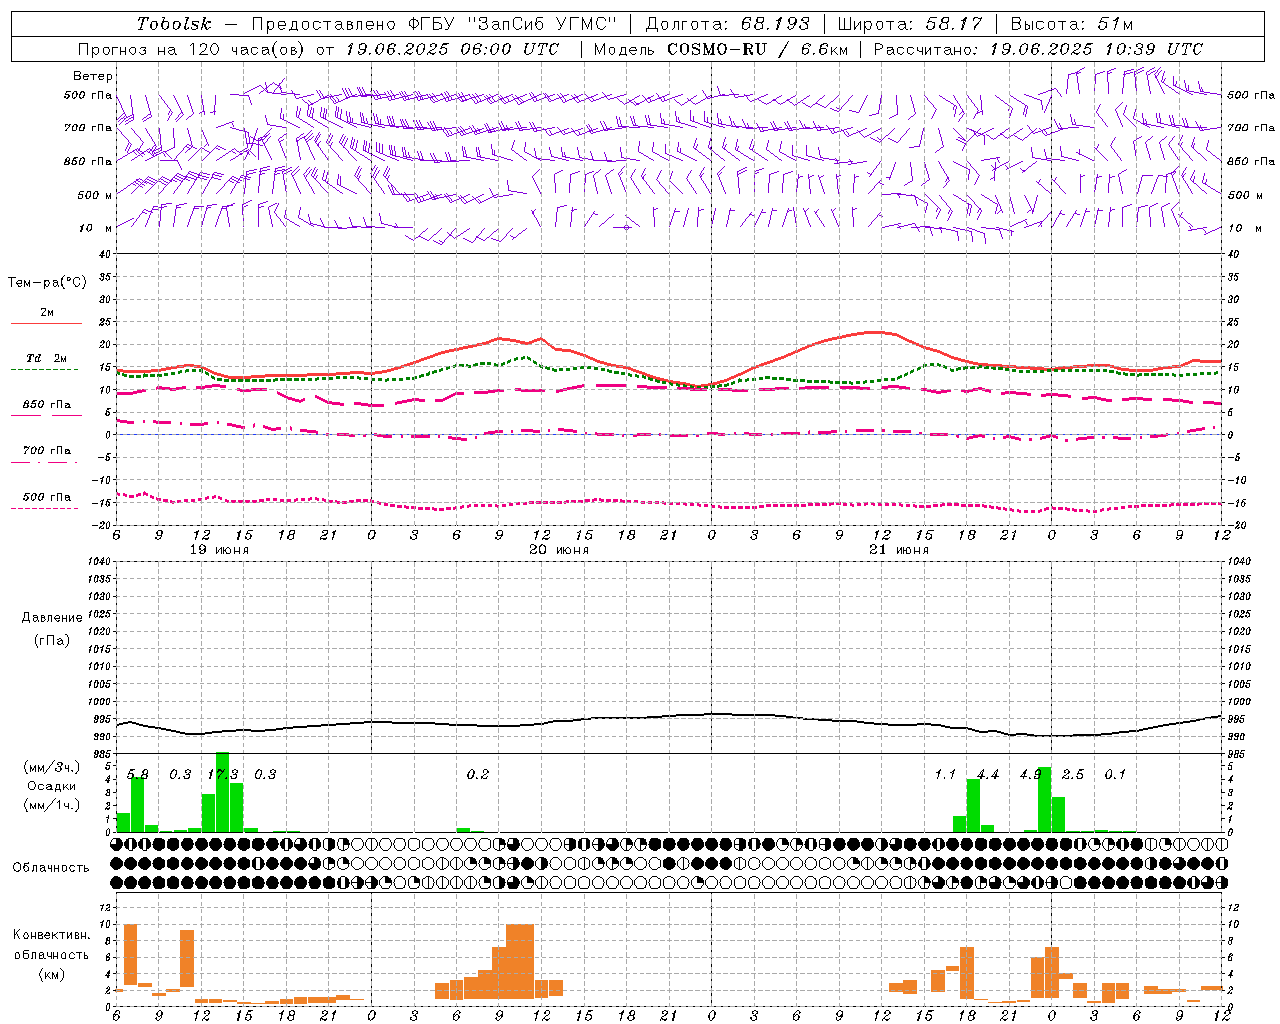This screenshot has height=1024, width=1280.
Task: Click the precipitation total "4.4"
Action: [988, 775]
